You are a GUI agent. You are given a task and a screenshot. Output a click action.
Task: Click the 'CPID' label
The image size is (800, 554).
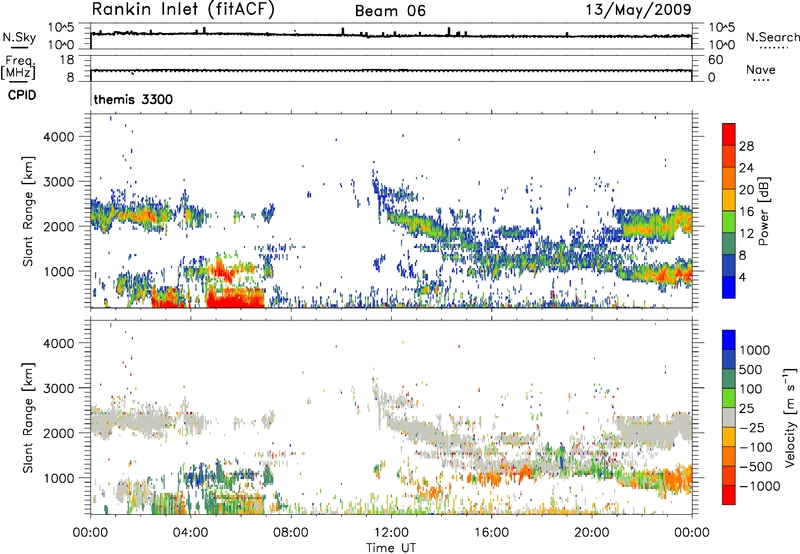pyautogui.click(x=22, y=95)
